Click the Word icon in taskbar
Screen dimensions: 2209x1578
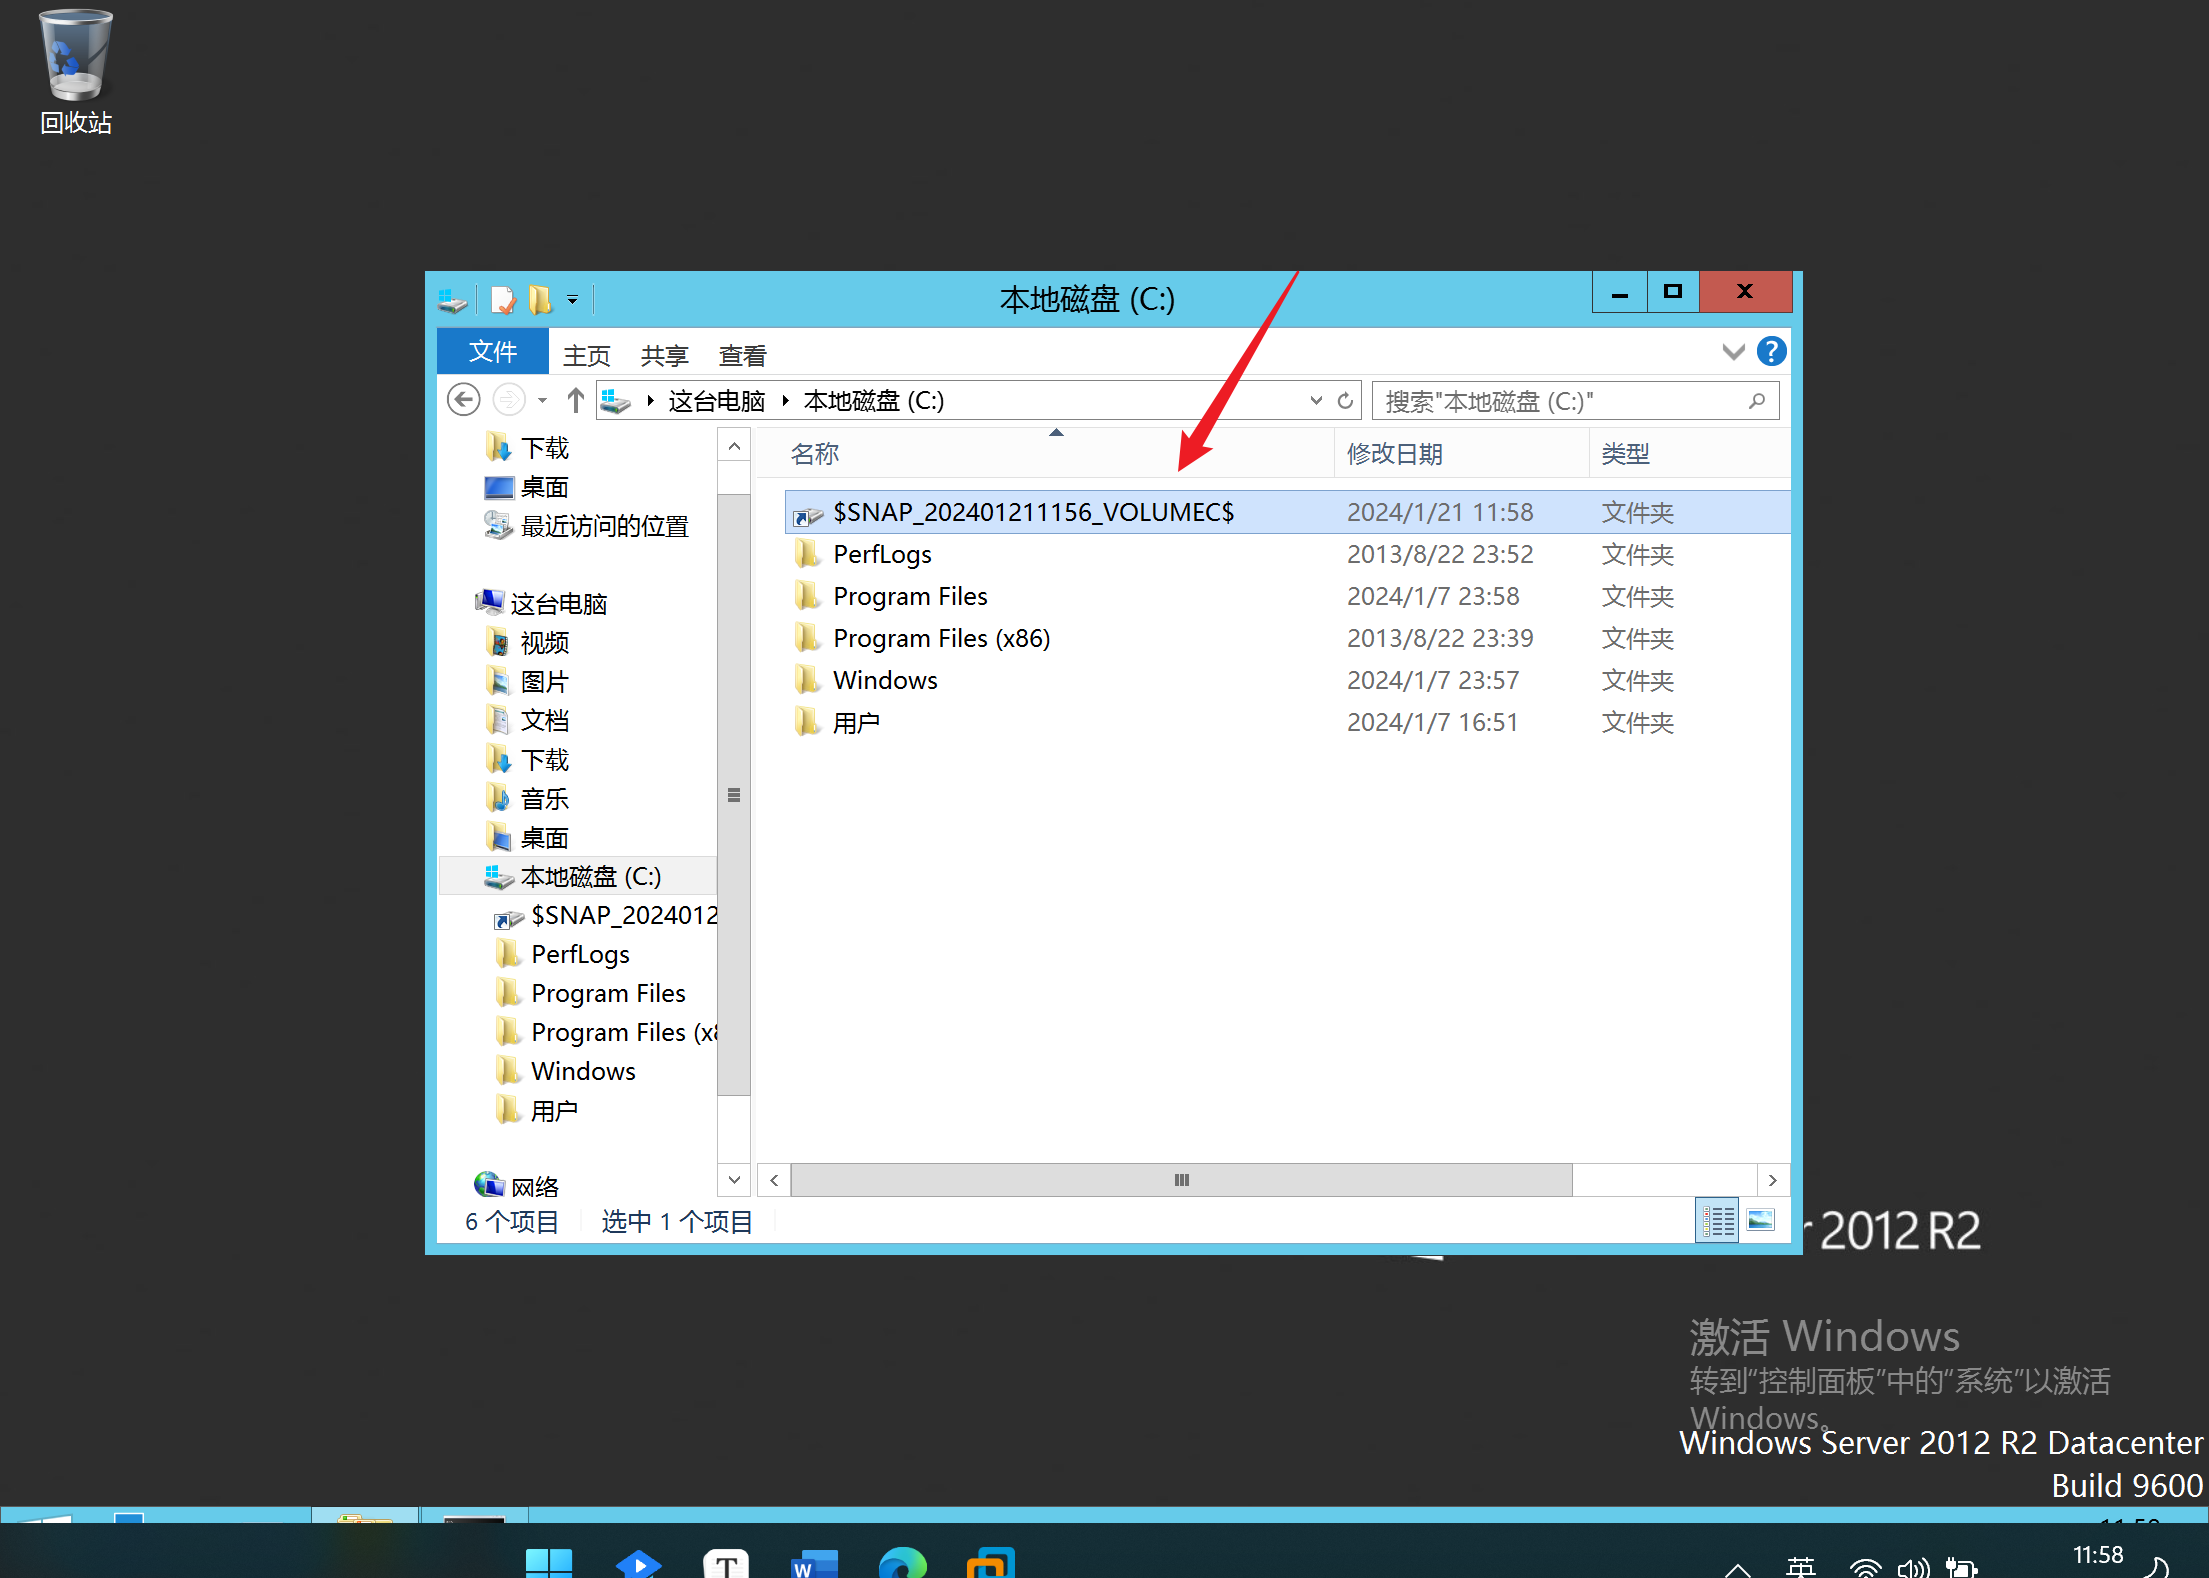814,1563
